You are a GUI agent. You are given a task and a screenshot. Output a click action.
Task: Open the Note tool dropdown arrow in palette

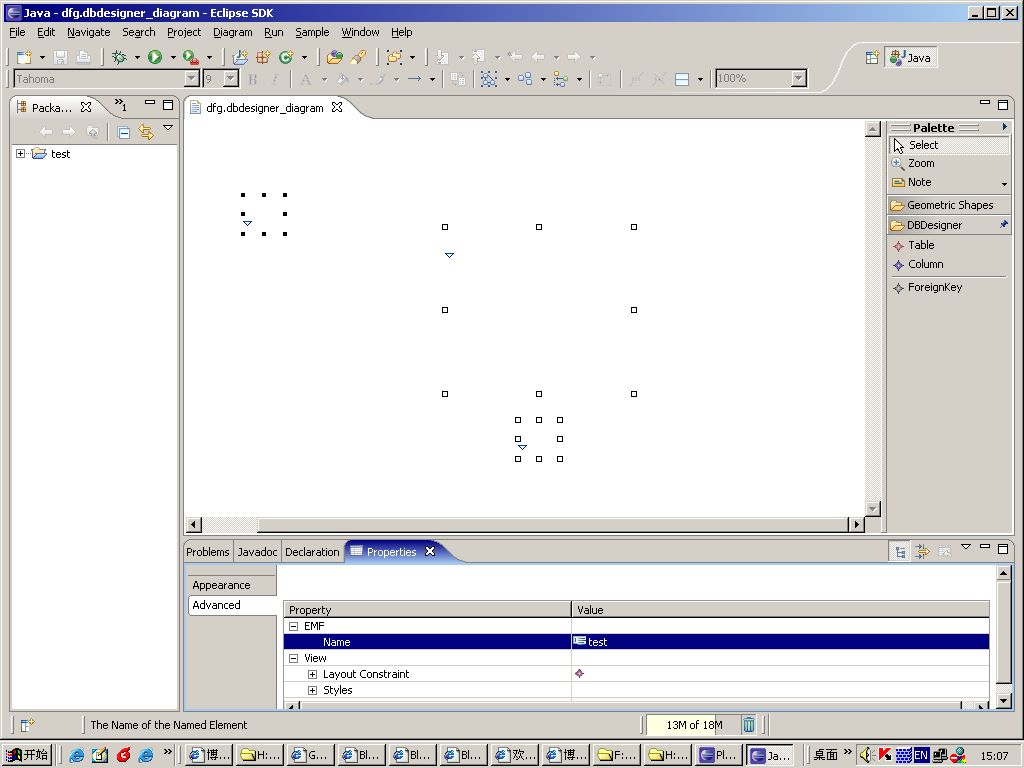click(x=1004, y=184)
